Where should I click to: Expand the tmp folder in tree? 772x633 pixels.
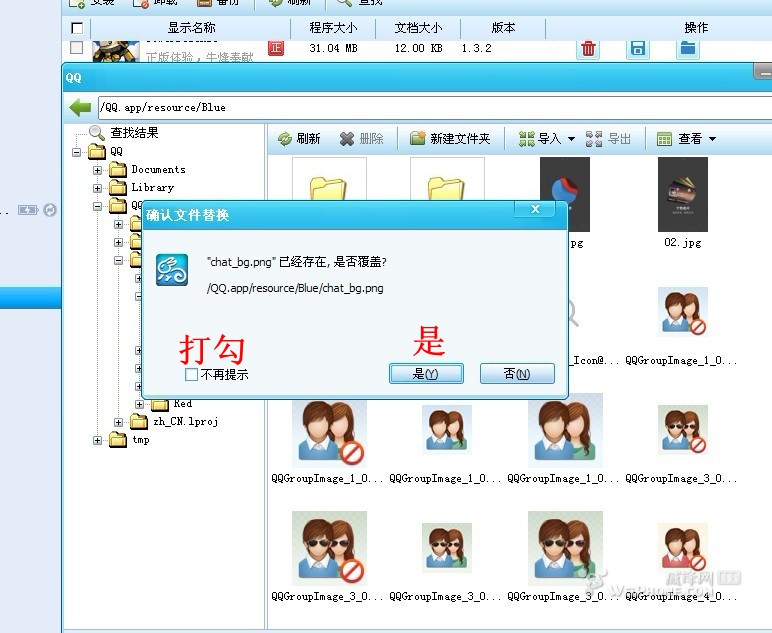(x=98, y=440)
